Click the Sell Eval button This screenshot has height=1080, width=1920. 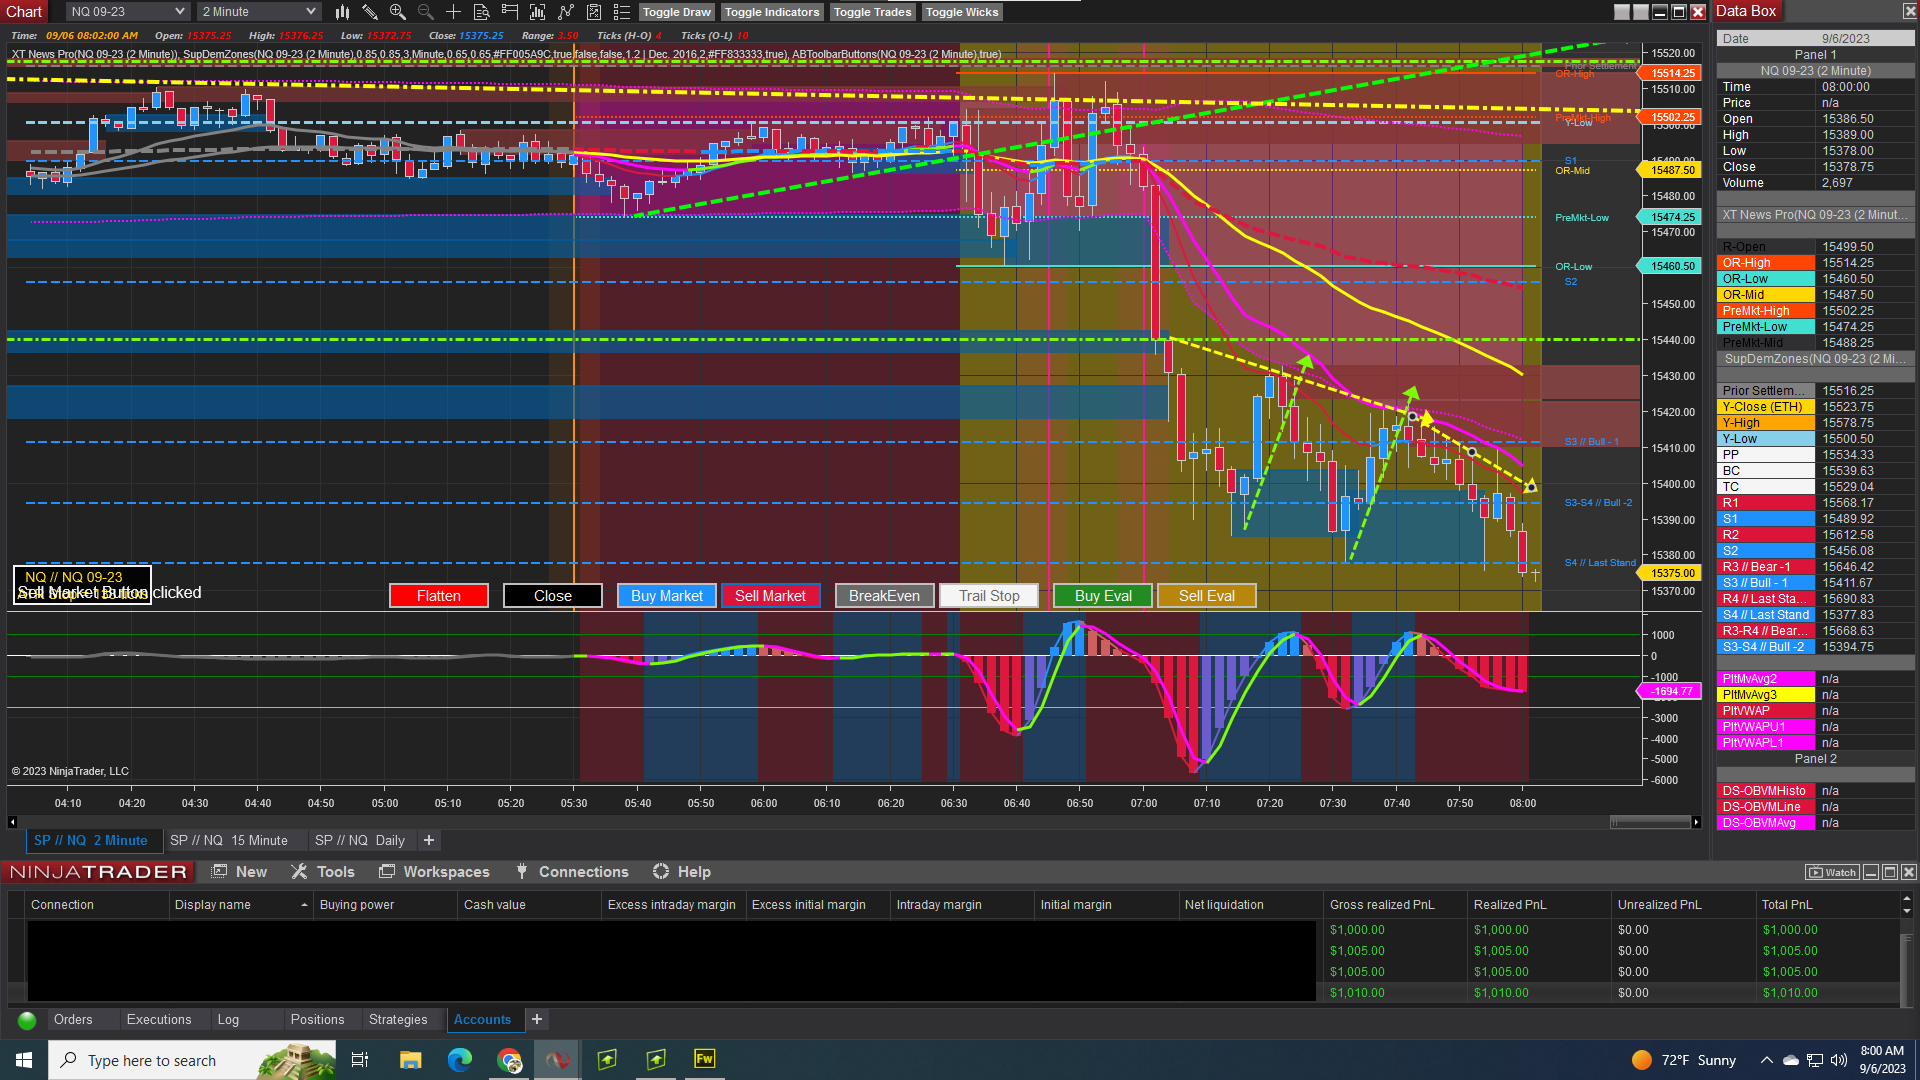(x=1207, y=596)
